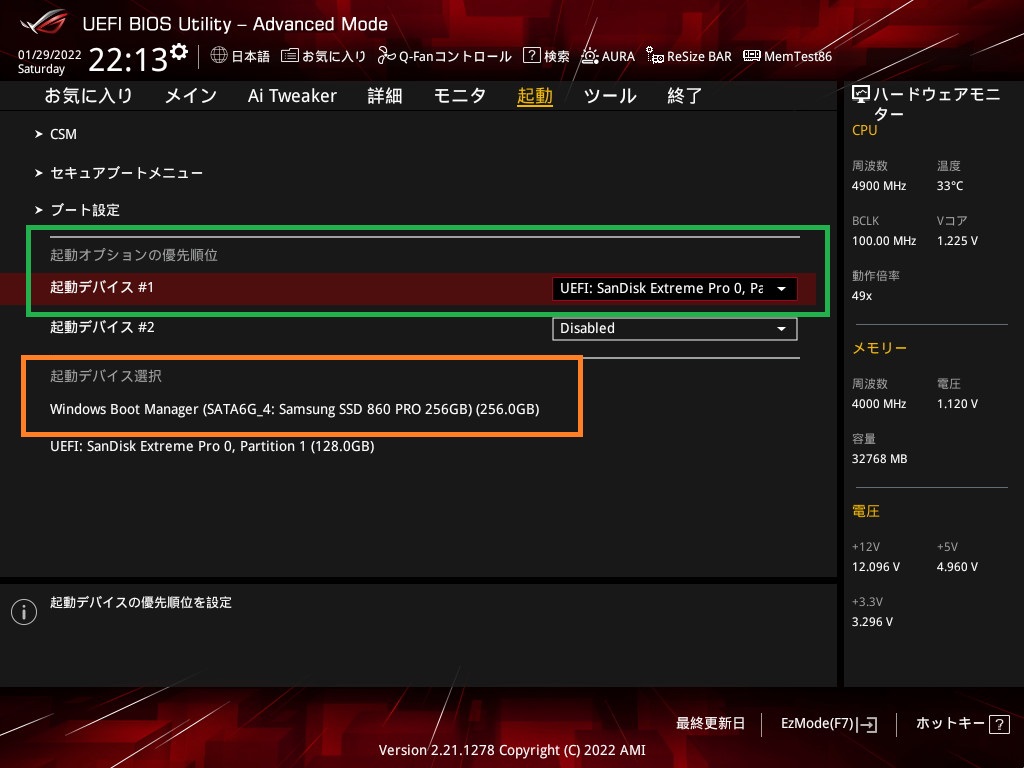The height and width of the screenshot is (768, 1024).
Task: Click the 22:13 clock
Action: pos(128,60)
